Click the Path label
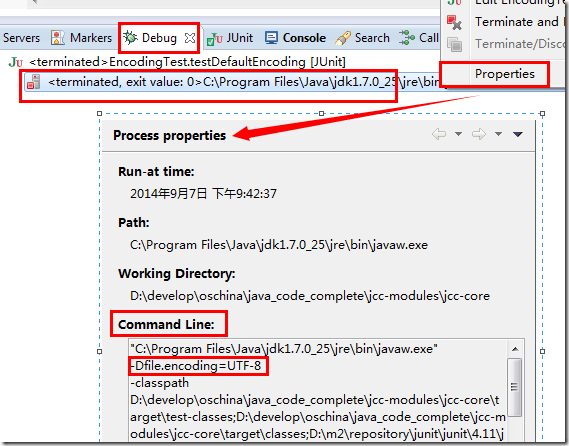The image size is (569, 446). (134, 222)
